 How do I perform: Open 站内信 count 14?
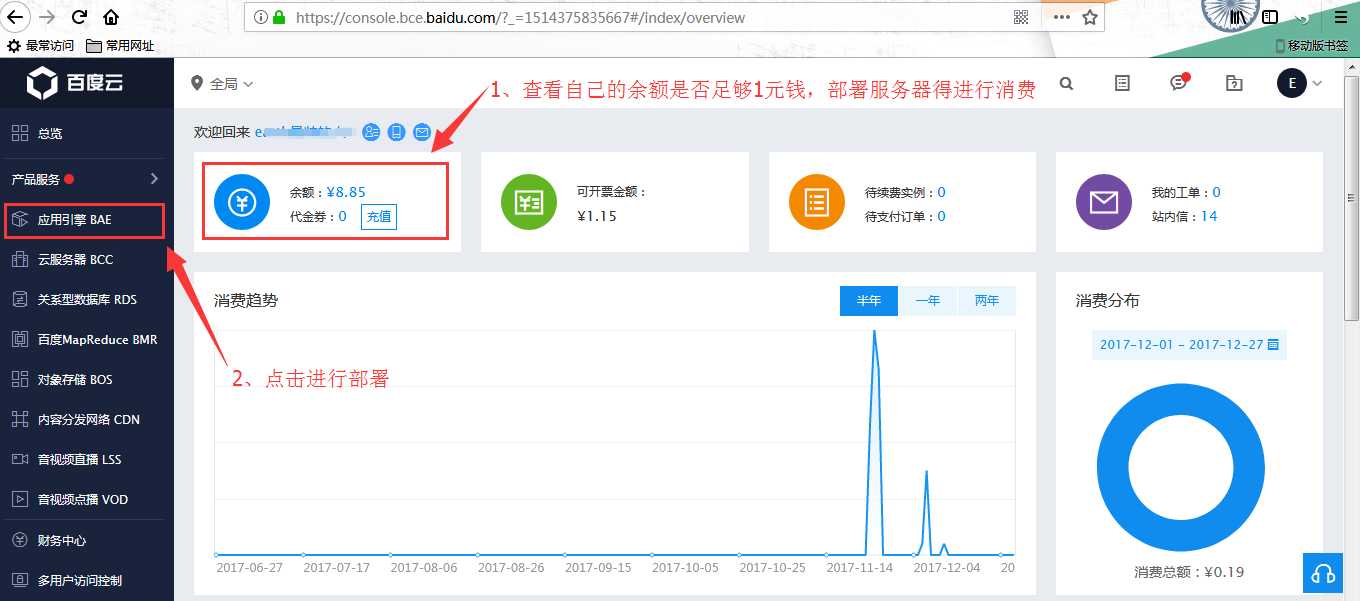pyautogui.click(x=1209, y=216)
